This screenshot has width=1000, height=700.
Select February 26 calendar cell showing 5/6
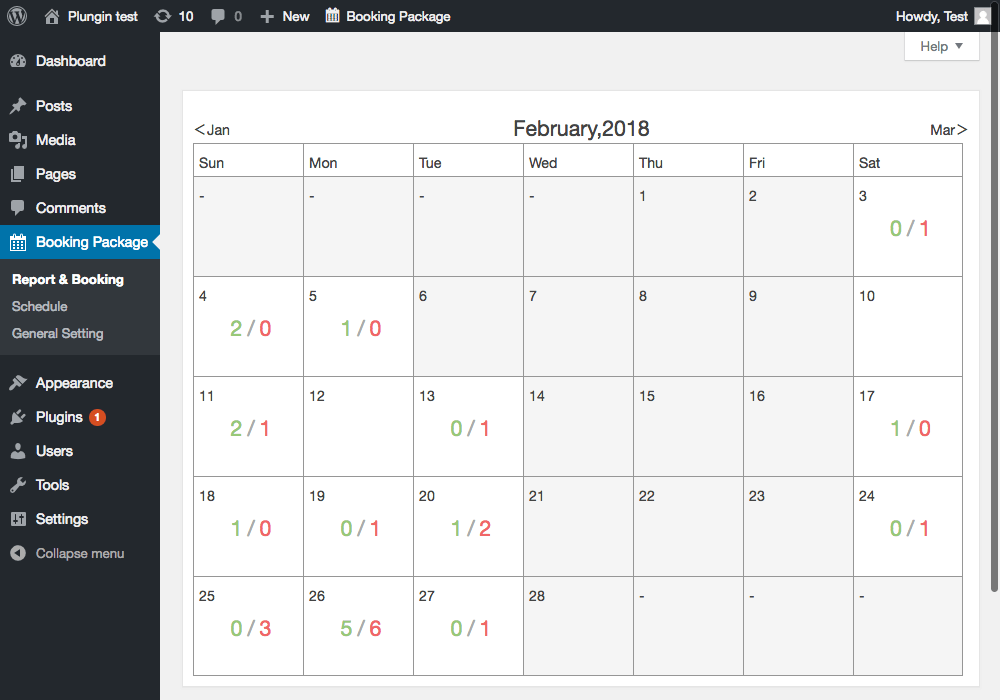tap(358, 625)
